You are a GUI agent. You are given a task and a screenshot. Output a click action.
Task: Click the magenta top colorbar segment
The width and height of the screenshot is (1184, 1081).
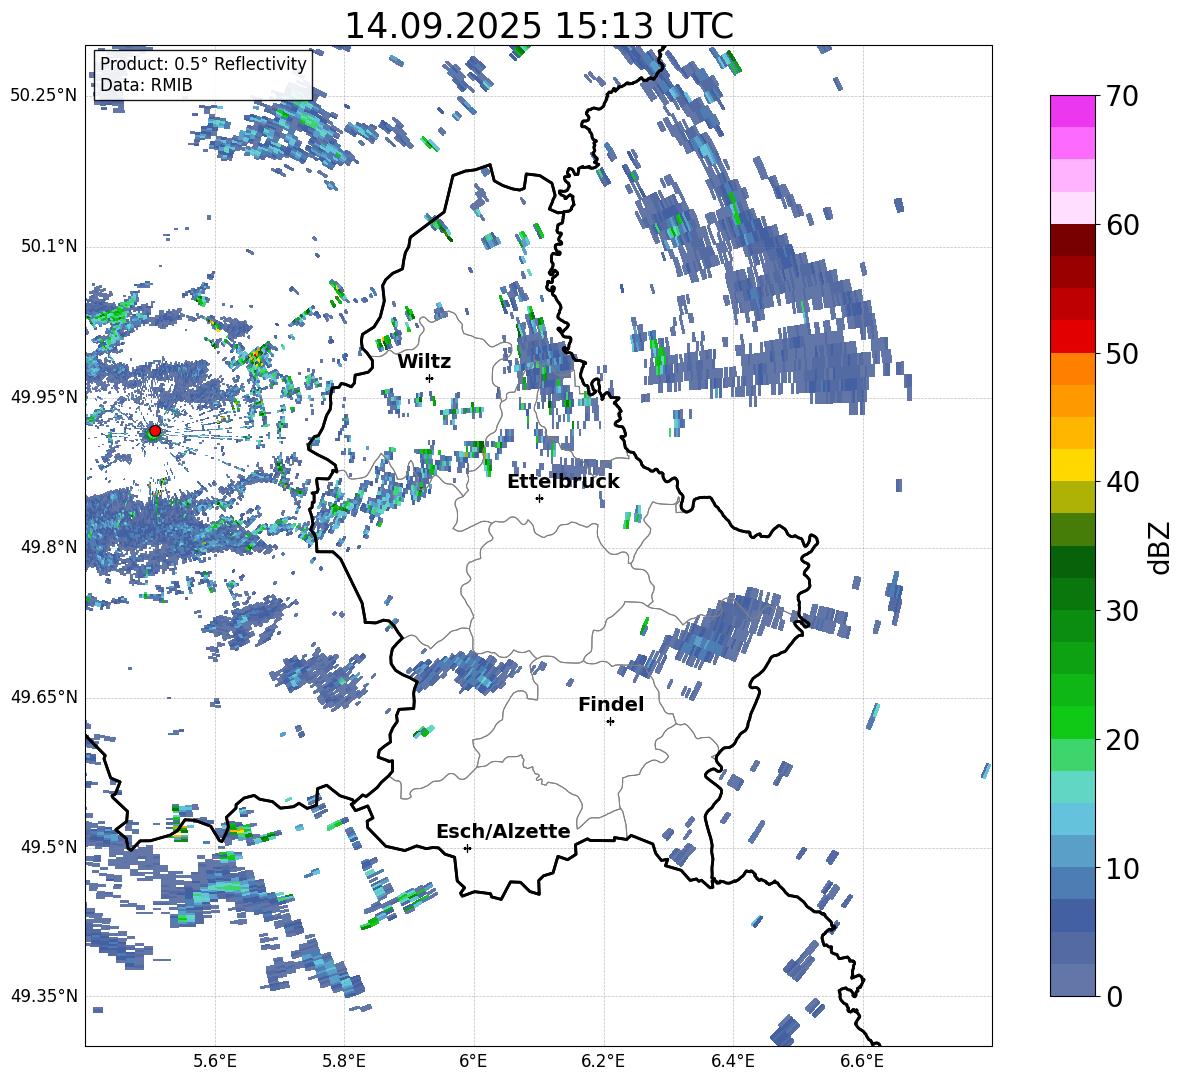pyautogui.click(x=1073, y=111)
